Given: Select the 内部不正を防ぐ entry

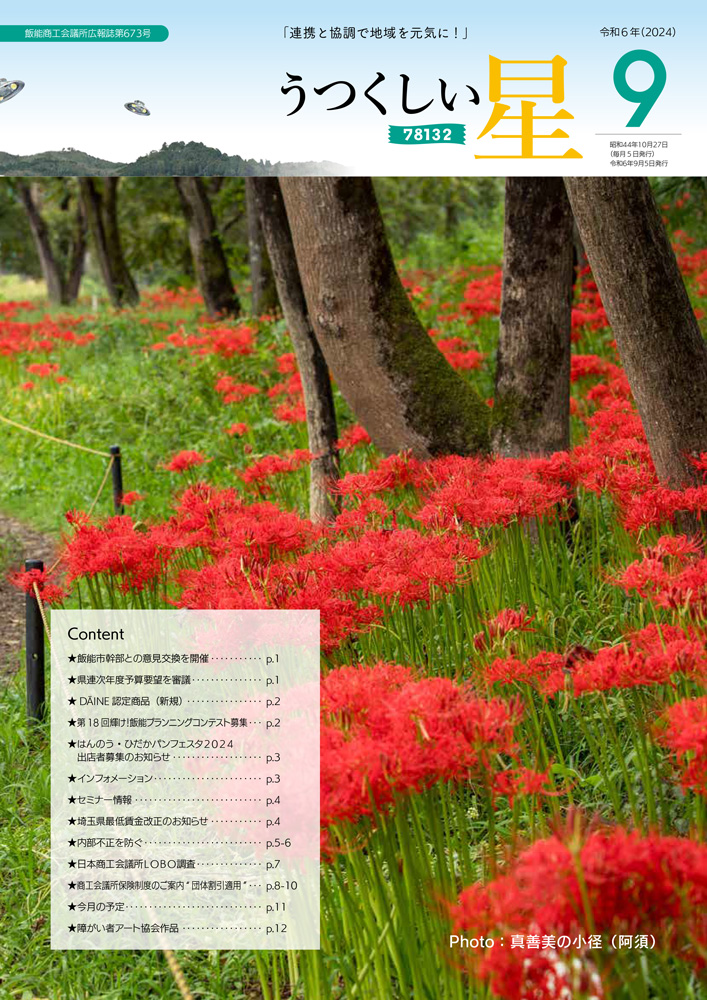Looking at the screenshot, I should (x=173, y=843).
